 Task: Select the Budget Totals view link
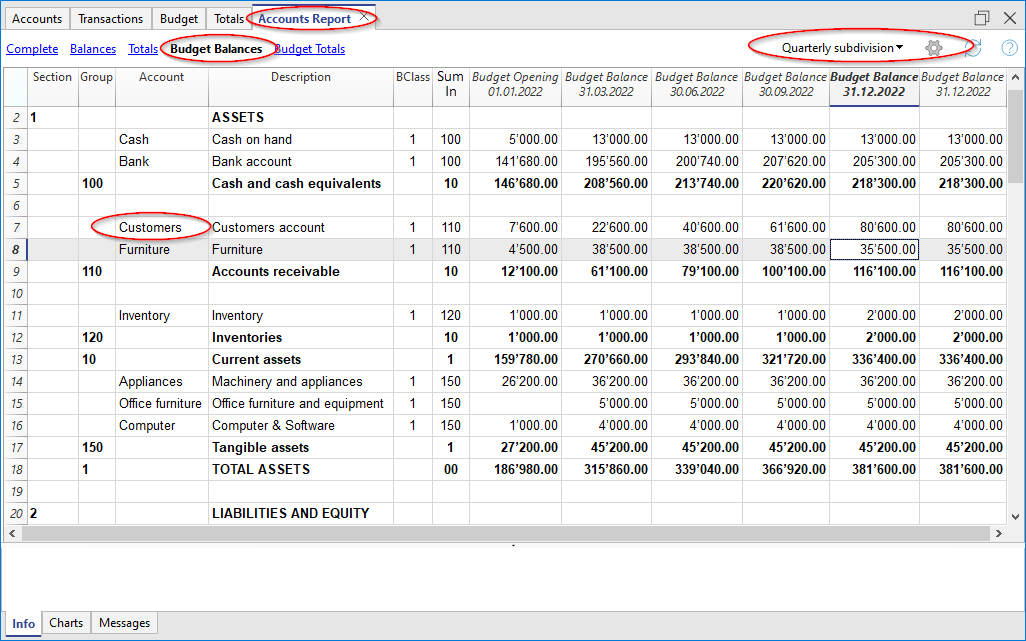310,49
